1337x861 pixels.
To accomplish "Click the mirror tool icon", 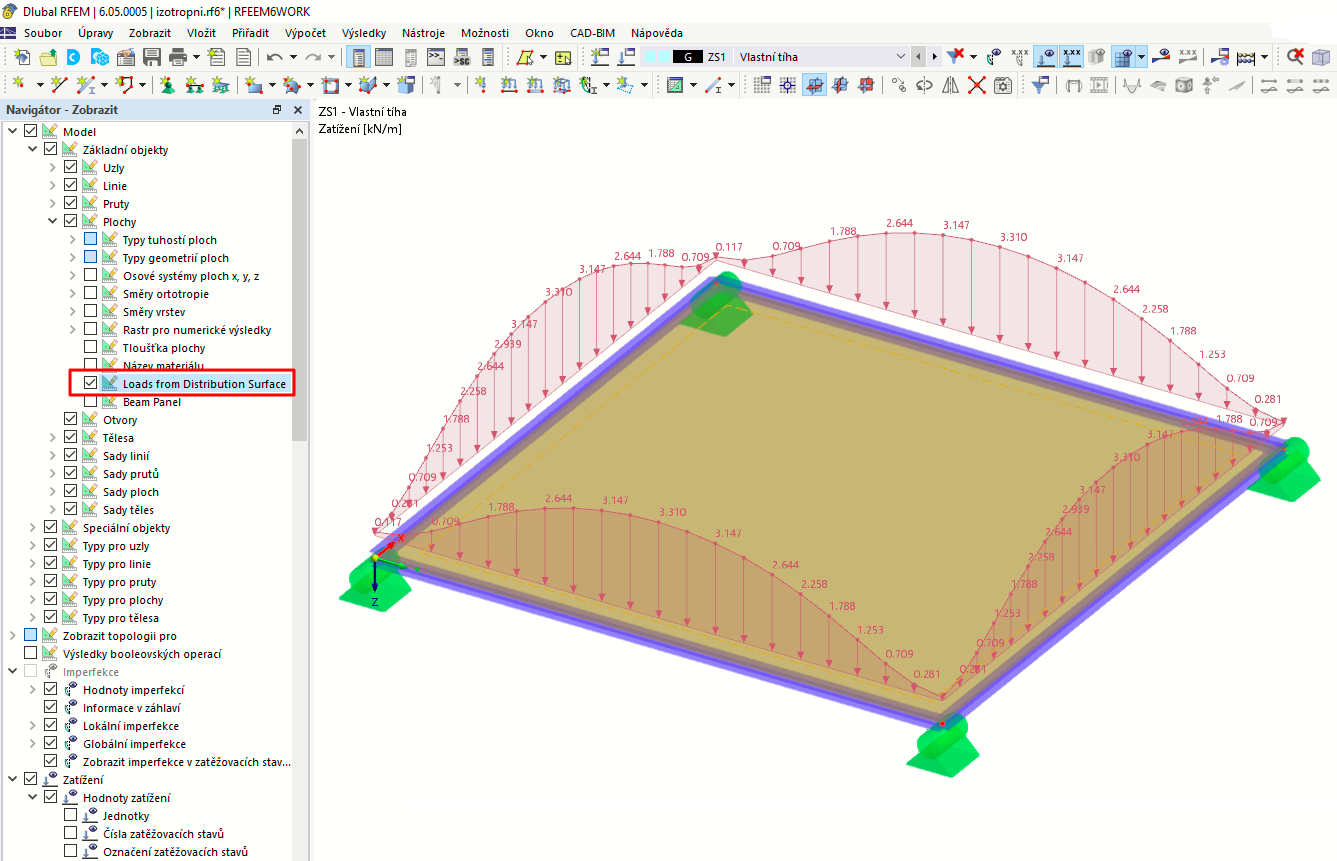I will pos(950,85).
